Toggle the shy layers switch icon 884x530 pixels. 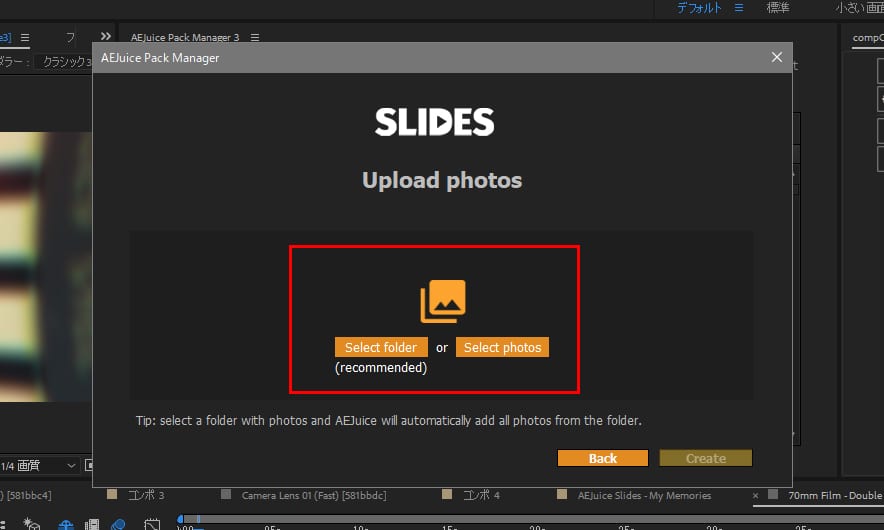point(66,525)
